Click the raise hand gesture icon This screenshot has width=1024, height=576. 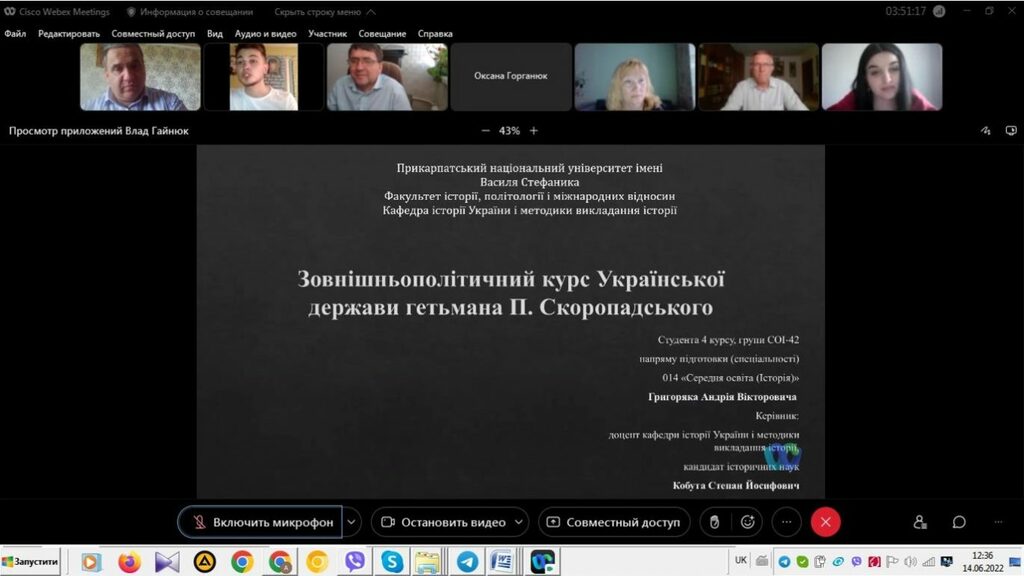click(714, 522)
